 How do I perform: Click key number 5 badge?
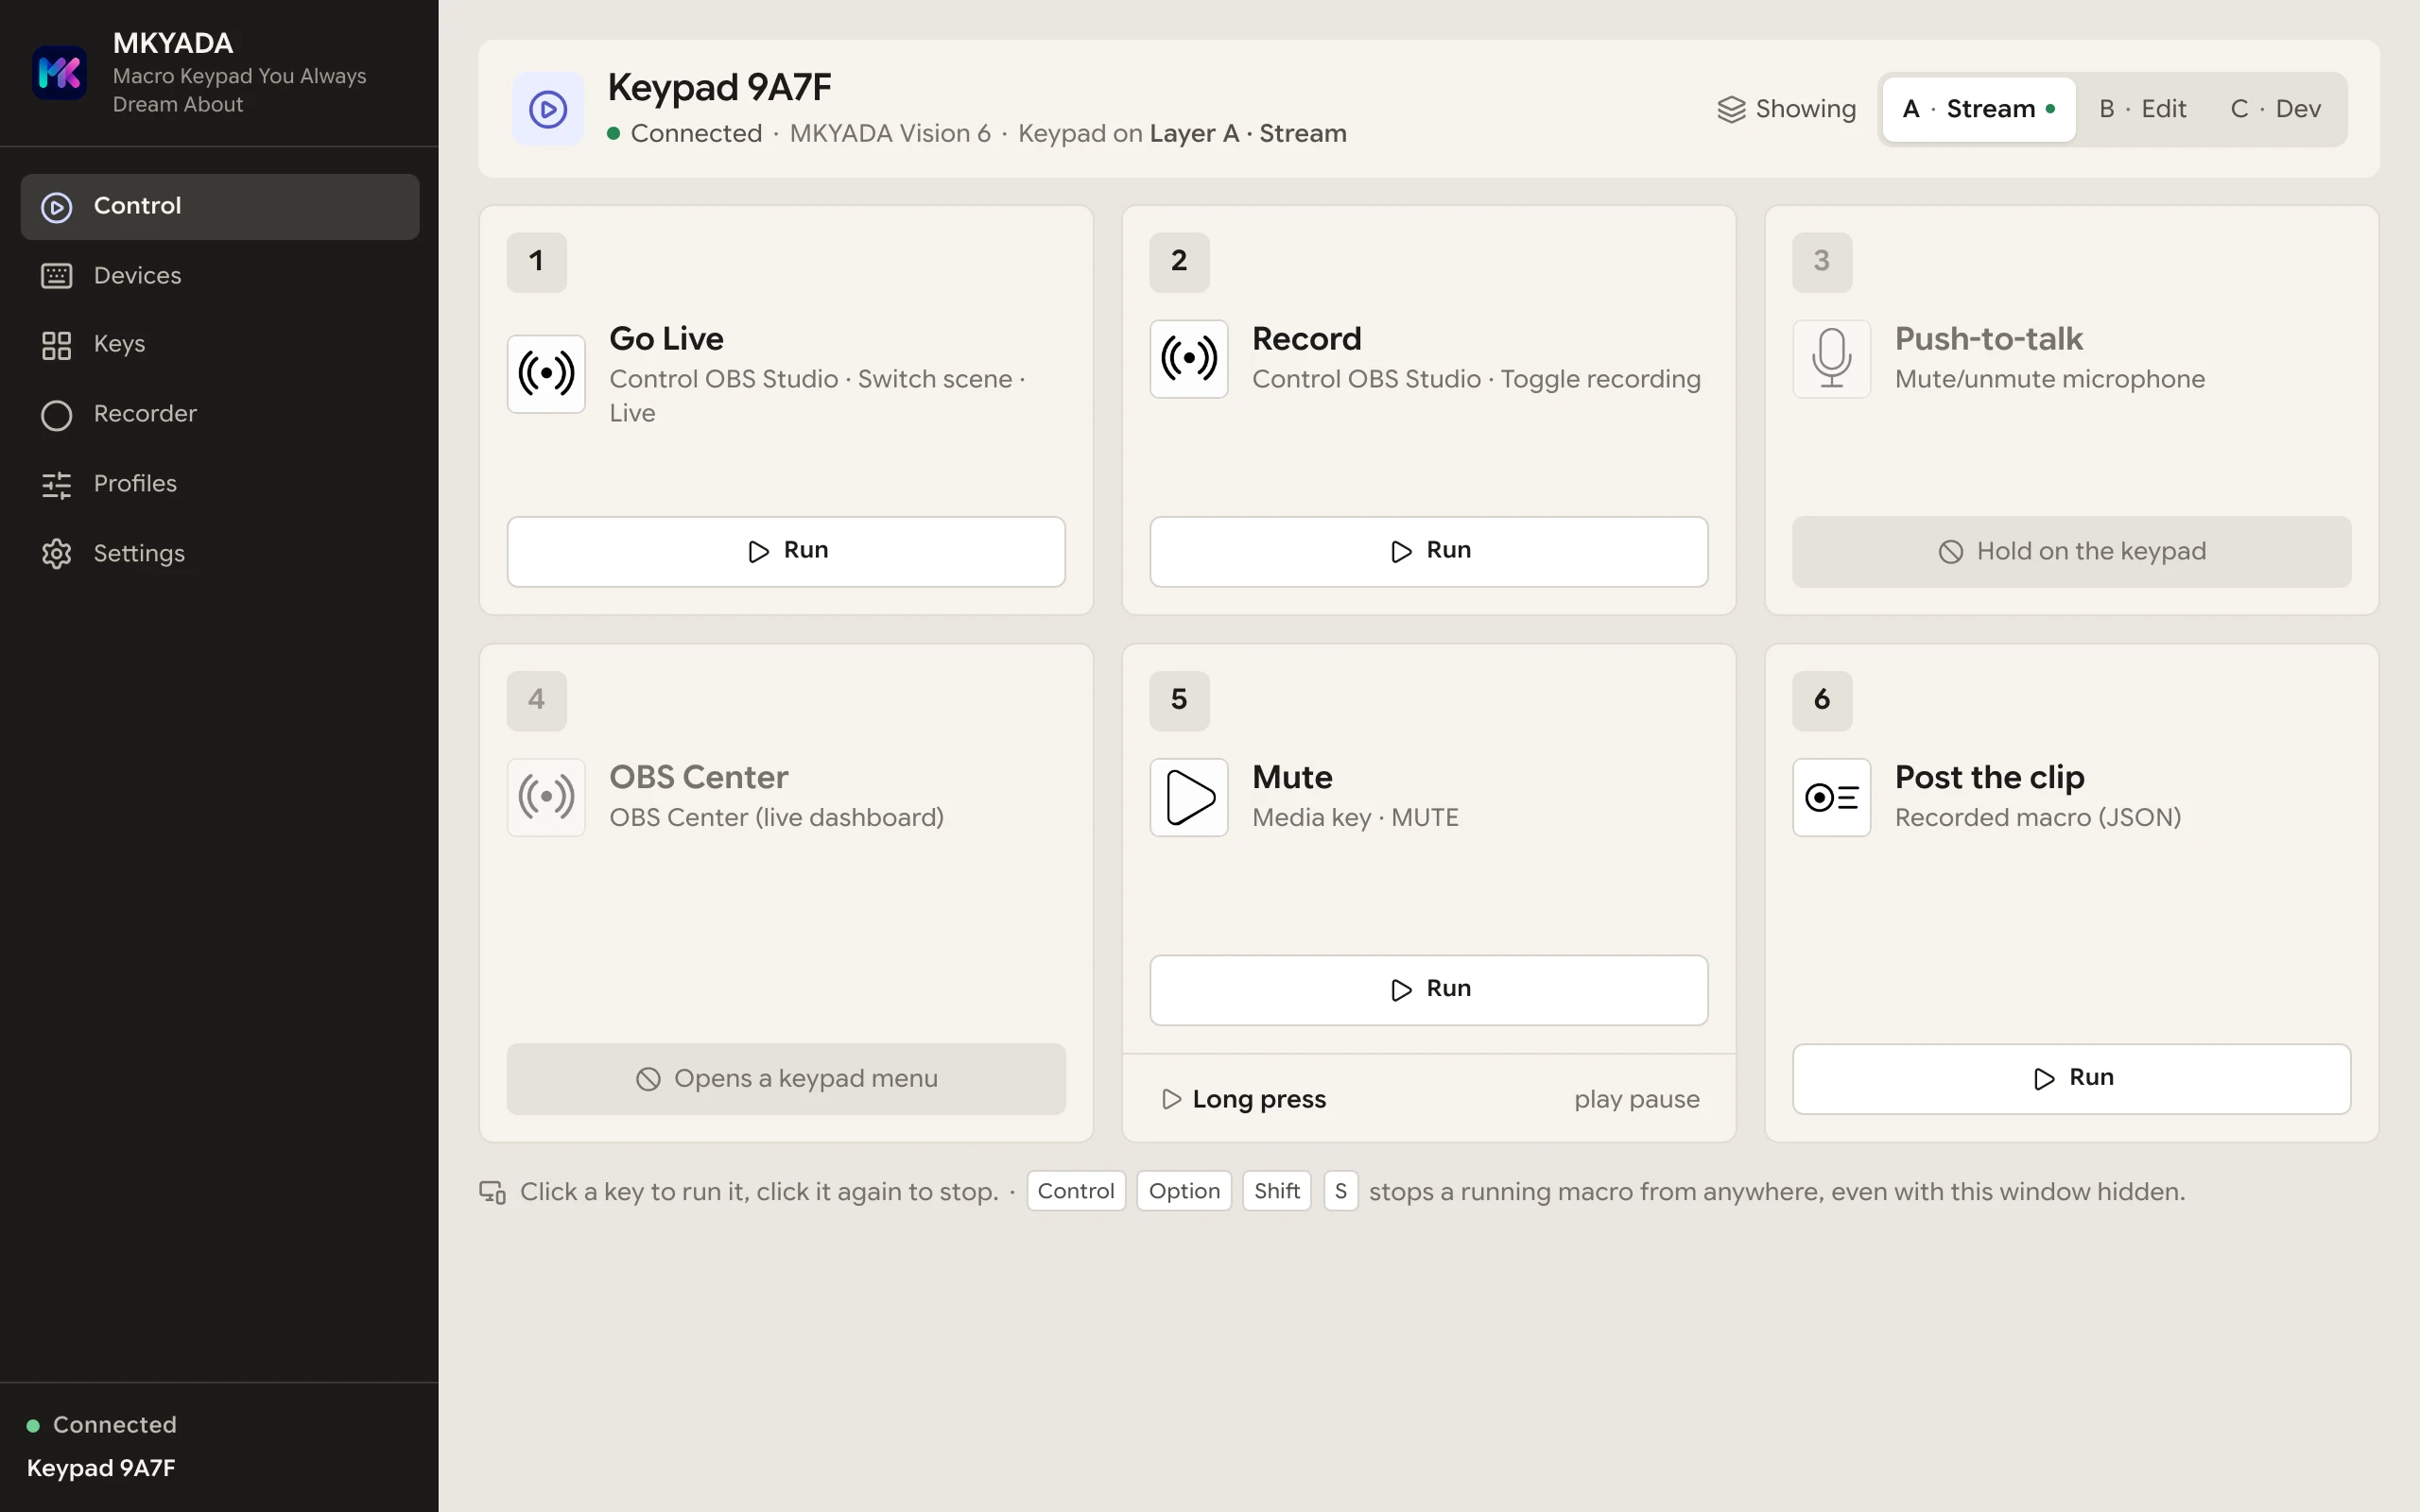1179,700
